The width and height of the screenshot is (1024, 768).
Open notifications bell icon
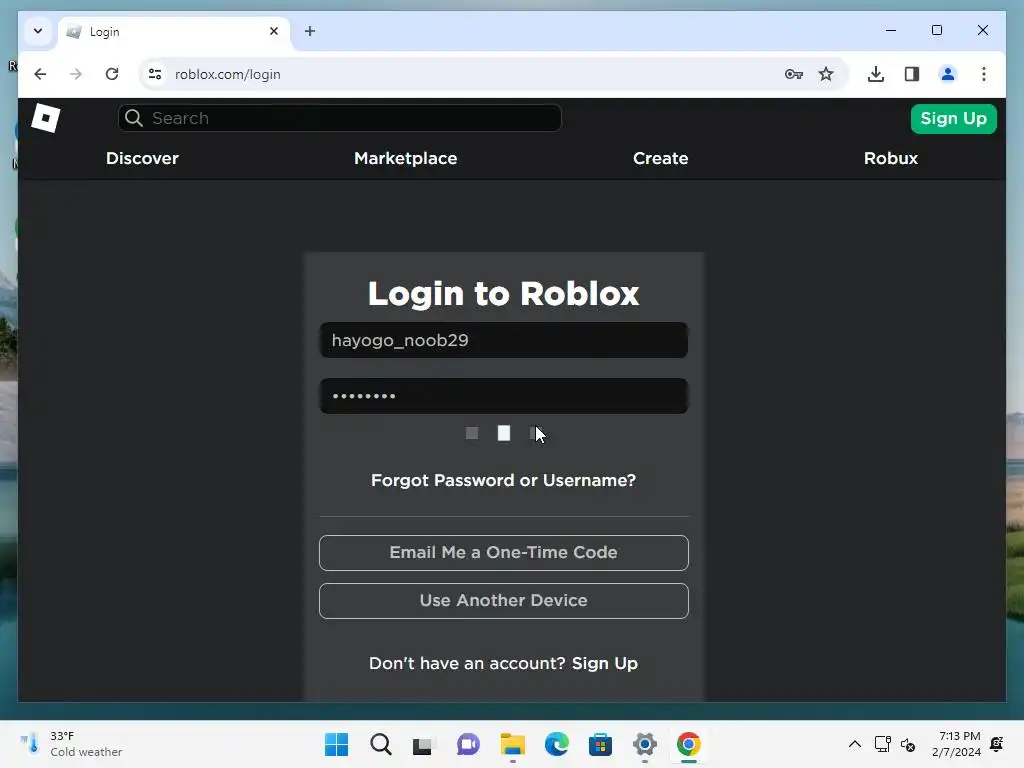(997, 744)
